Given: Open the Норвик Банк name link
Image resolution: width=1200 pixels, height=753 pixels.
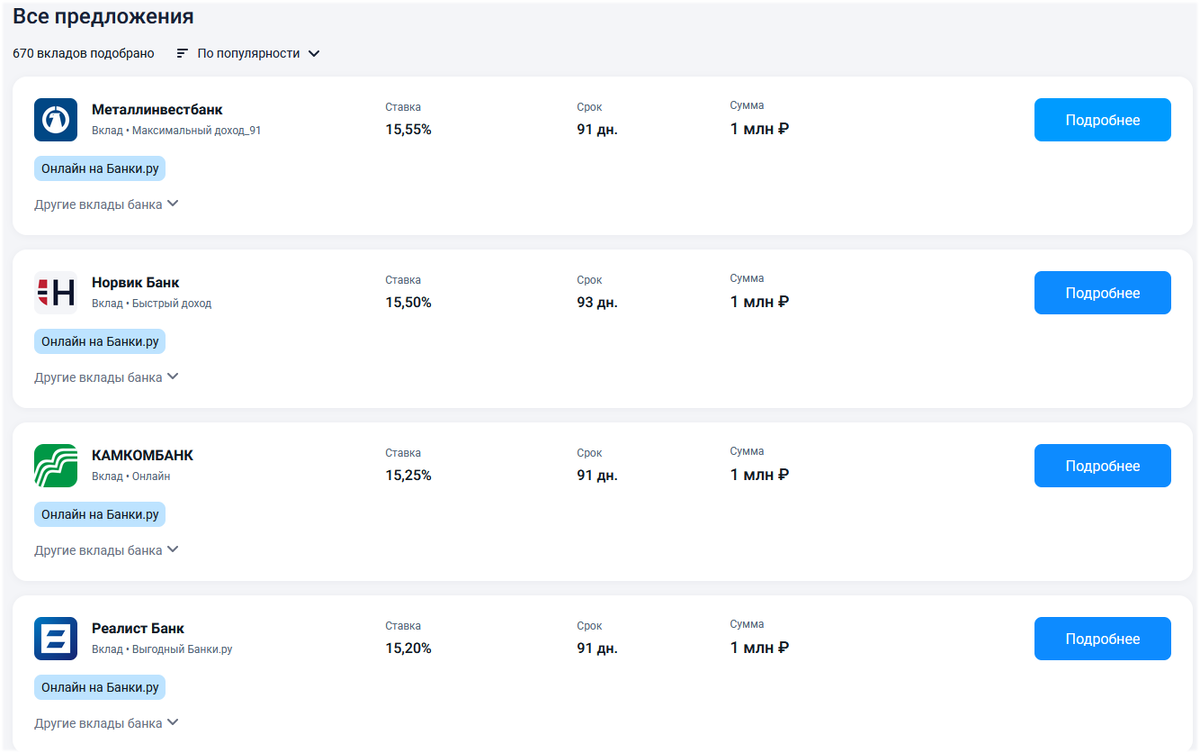Looking at the screenshot, I should tap(136, 283).
